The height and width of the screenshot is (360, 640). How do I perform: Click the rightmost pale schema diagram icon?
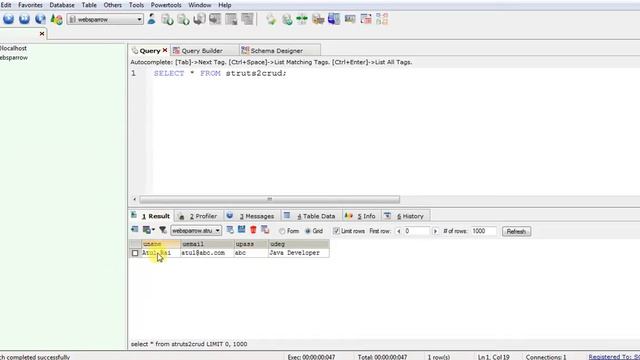[x=382, y=19]
